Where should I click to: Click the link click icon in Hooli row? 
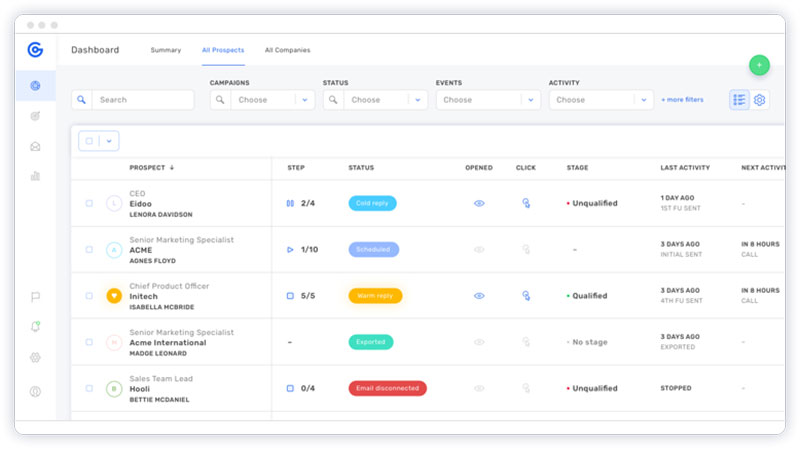click(526, 388)
